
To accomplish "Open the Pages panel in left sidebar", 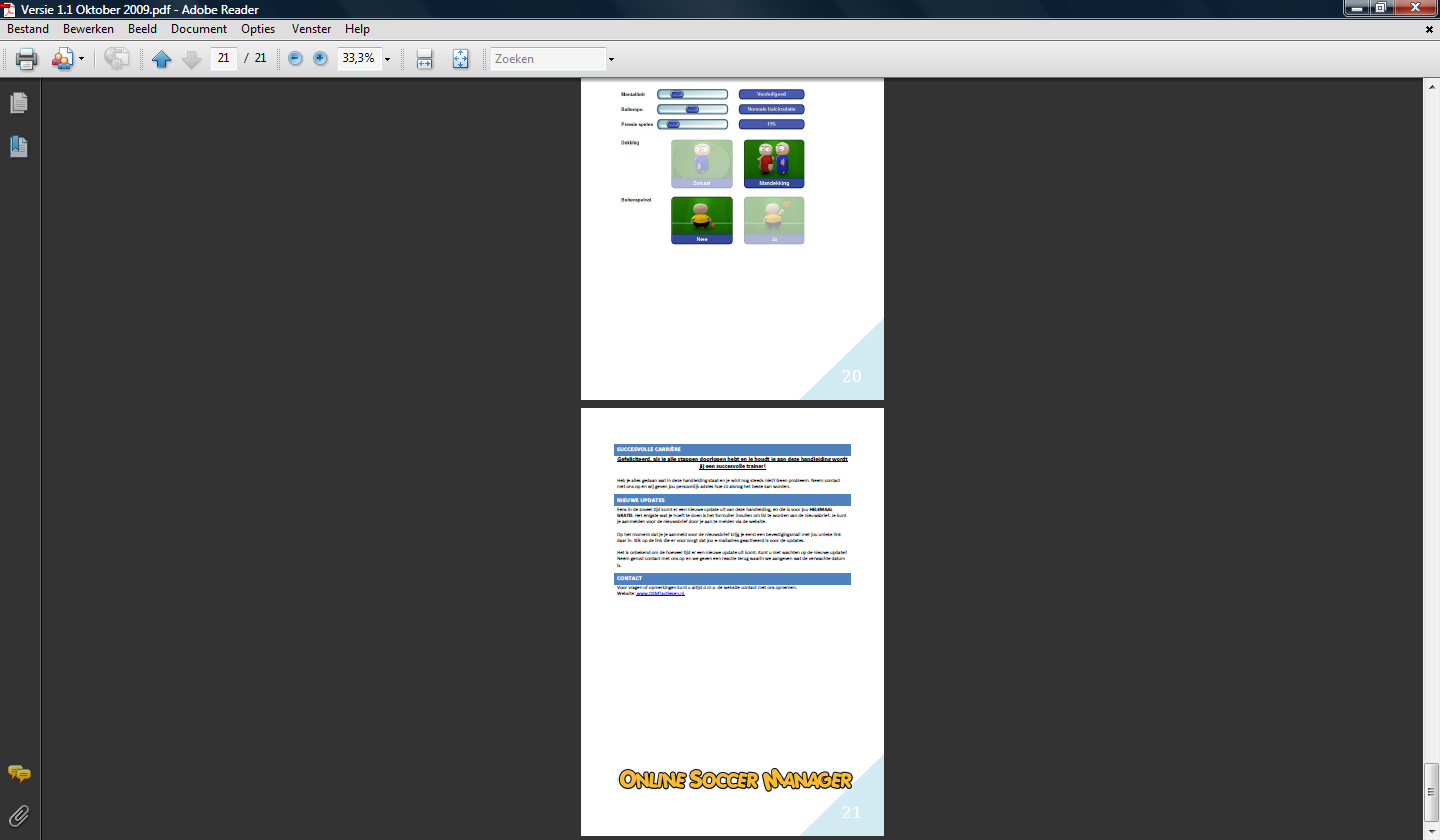I will click(19, 103).
